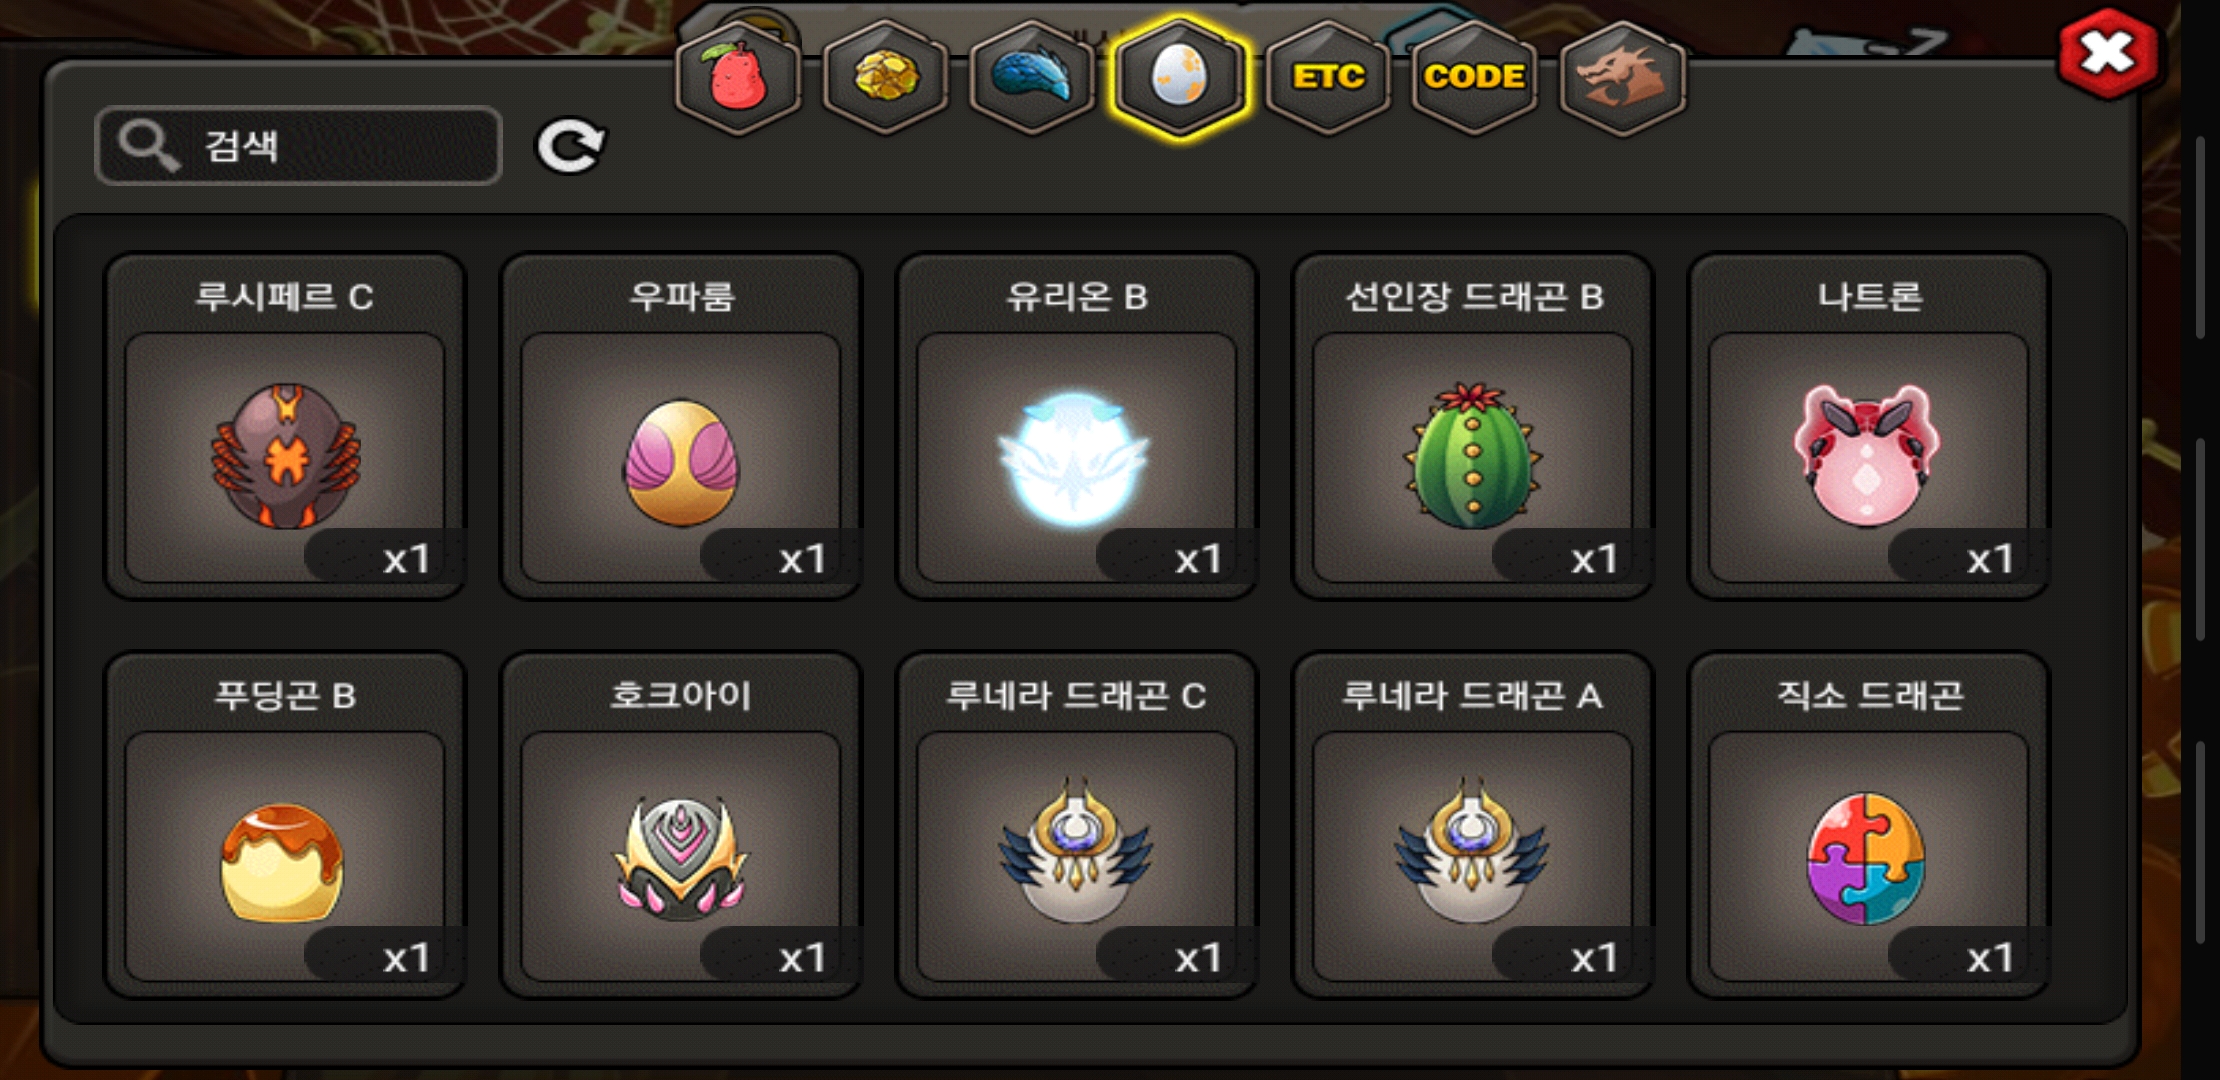The width and height of the screenshot is (2220, 1080).
Task: Select the 선인장 드래곤 B cactus egg
Action: (x=1473, y=426)
